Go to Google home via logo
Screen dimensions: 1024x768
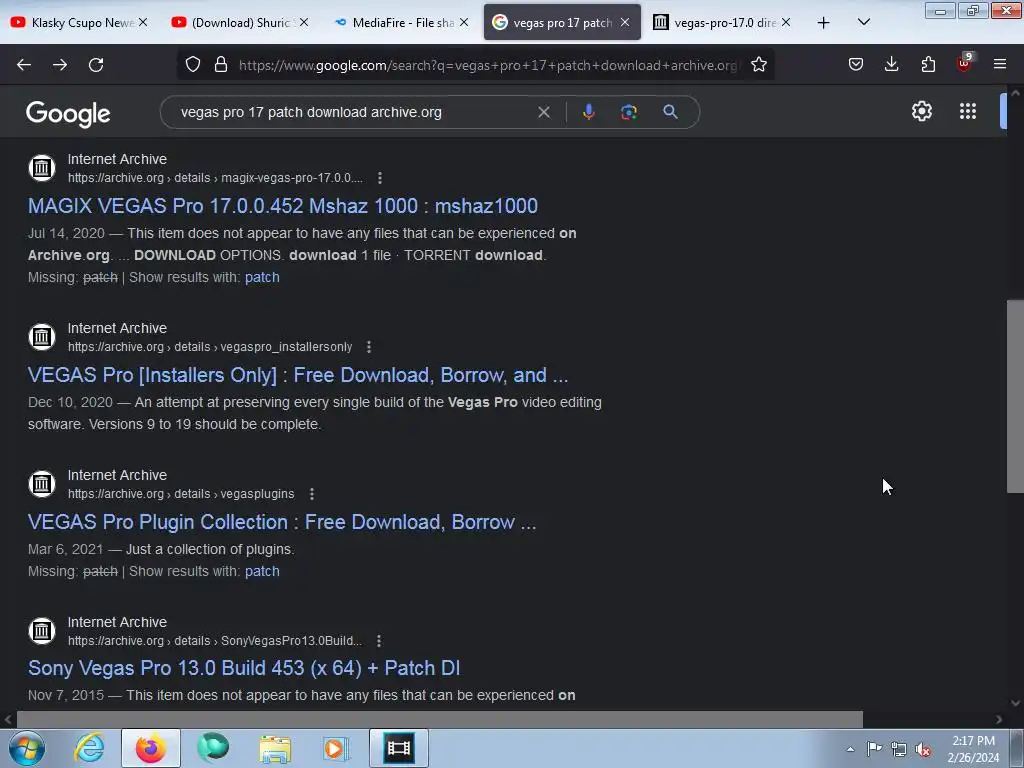point(68,114)
